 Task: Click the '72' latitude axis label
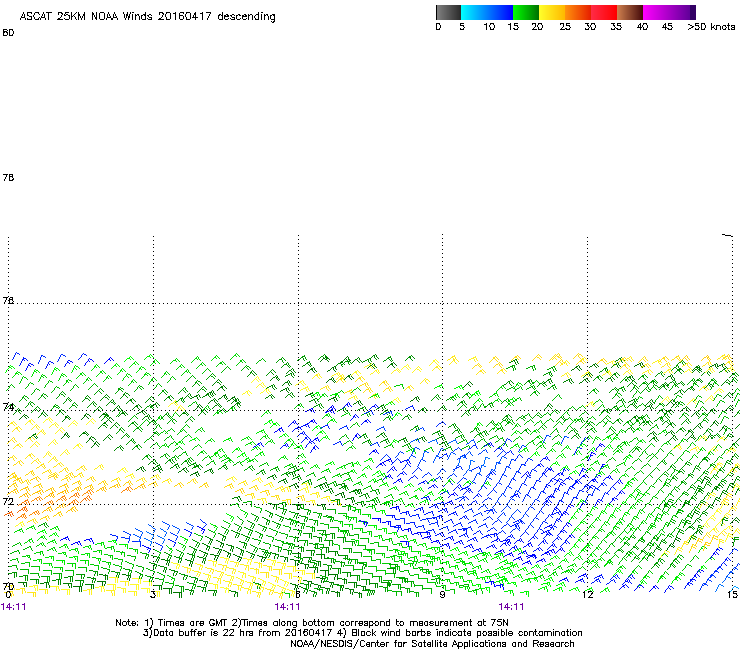8,501
